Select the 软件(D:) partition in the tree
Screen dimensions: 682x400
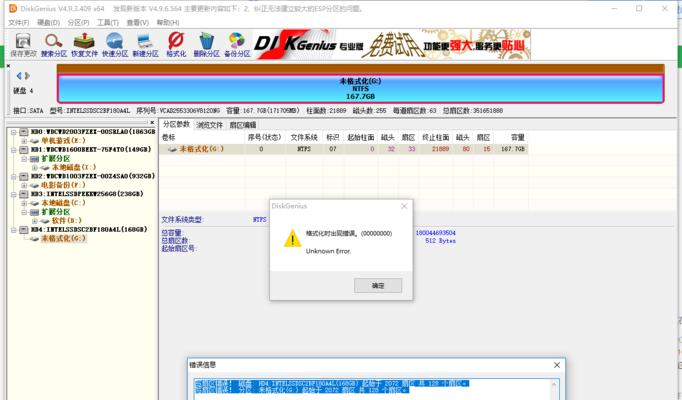[x=67, y=221]
